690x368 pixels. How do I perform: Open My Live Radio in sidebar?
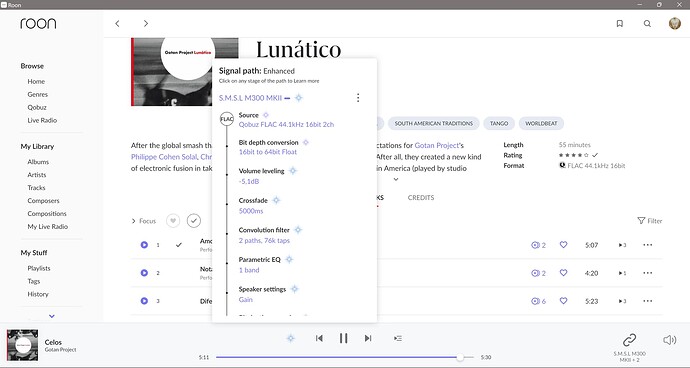pyautogui.click(x=48, y=226)
